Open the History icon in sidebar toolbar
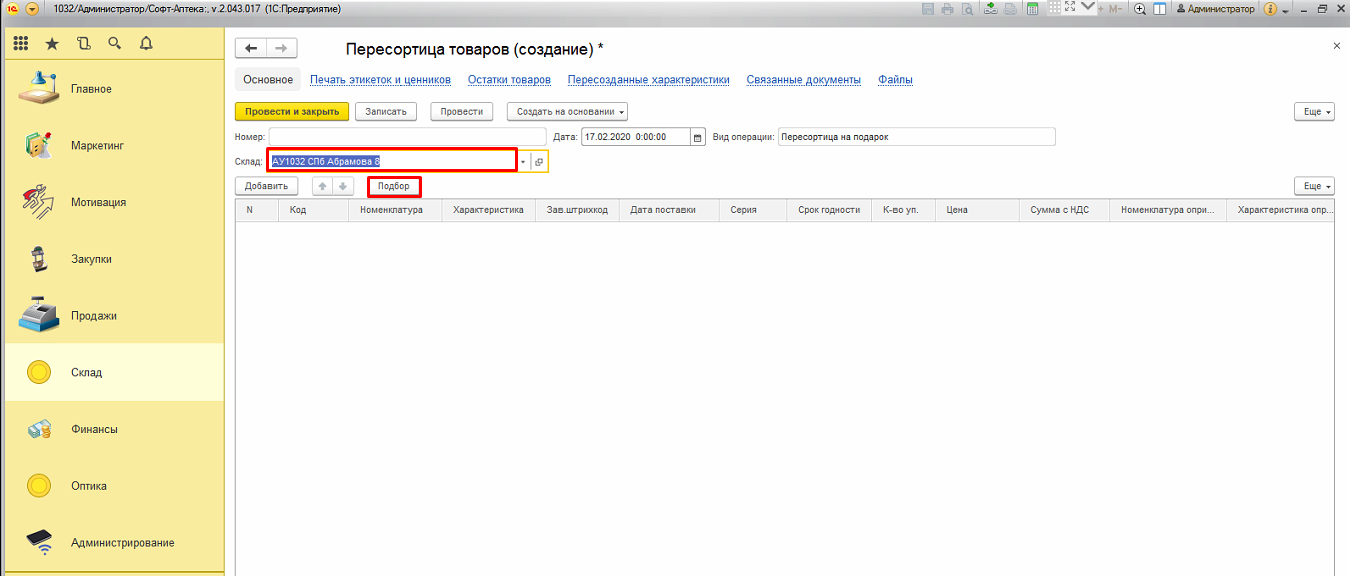Screen dimensions: 1350x576 pos(83,43)
